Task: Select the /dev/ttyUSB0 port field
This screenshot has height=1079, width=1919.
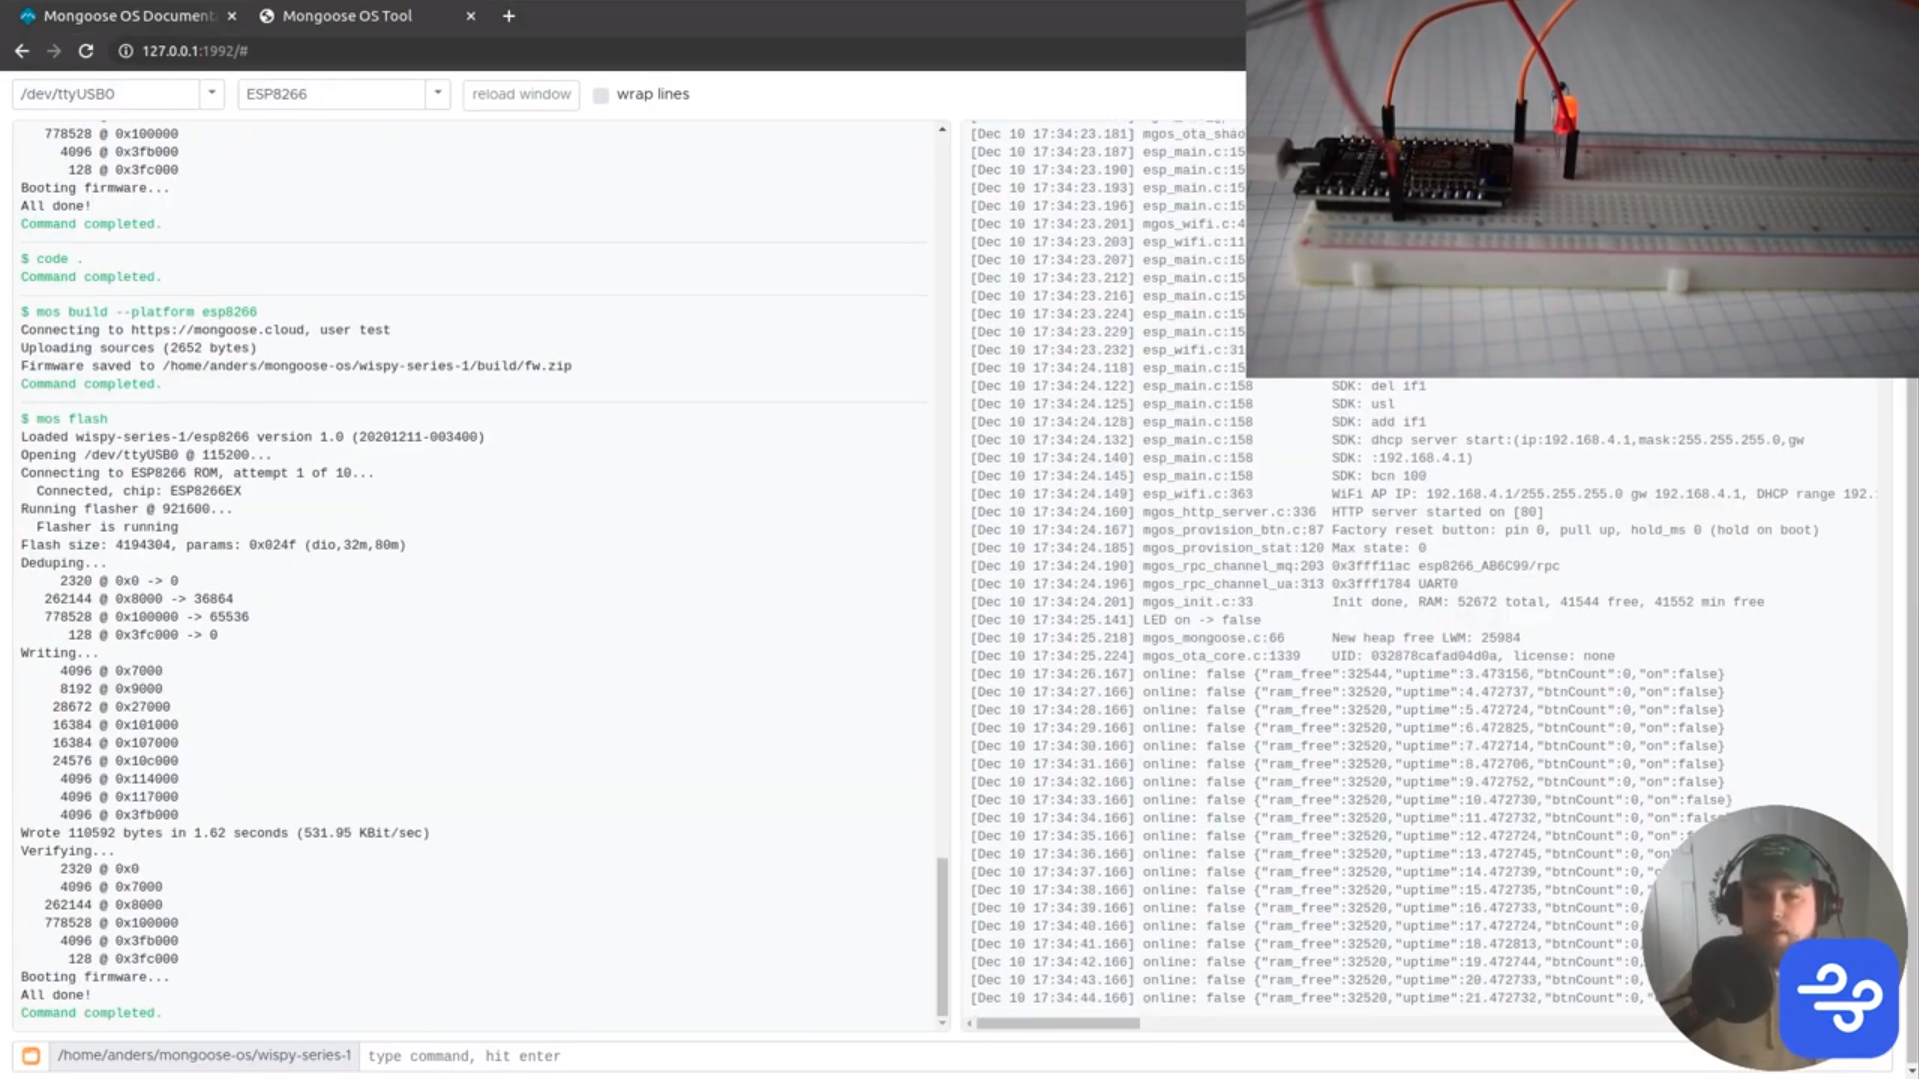Action: pyautogui.click(x=106, y=94)
